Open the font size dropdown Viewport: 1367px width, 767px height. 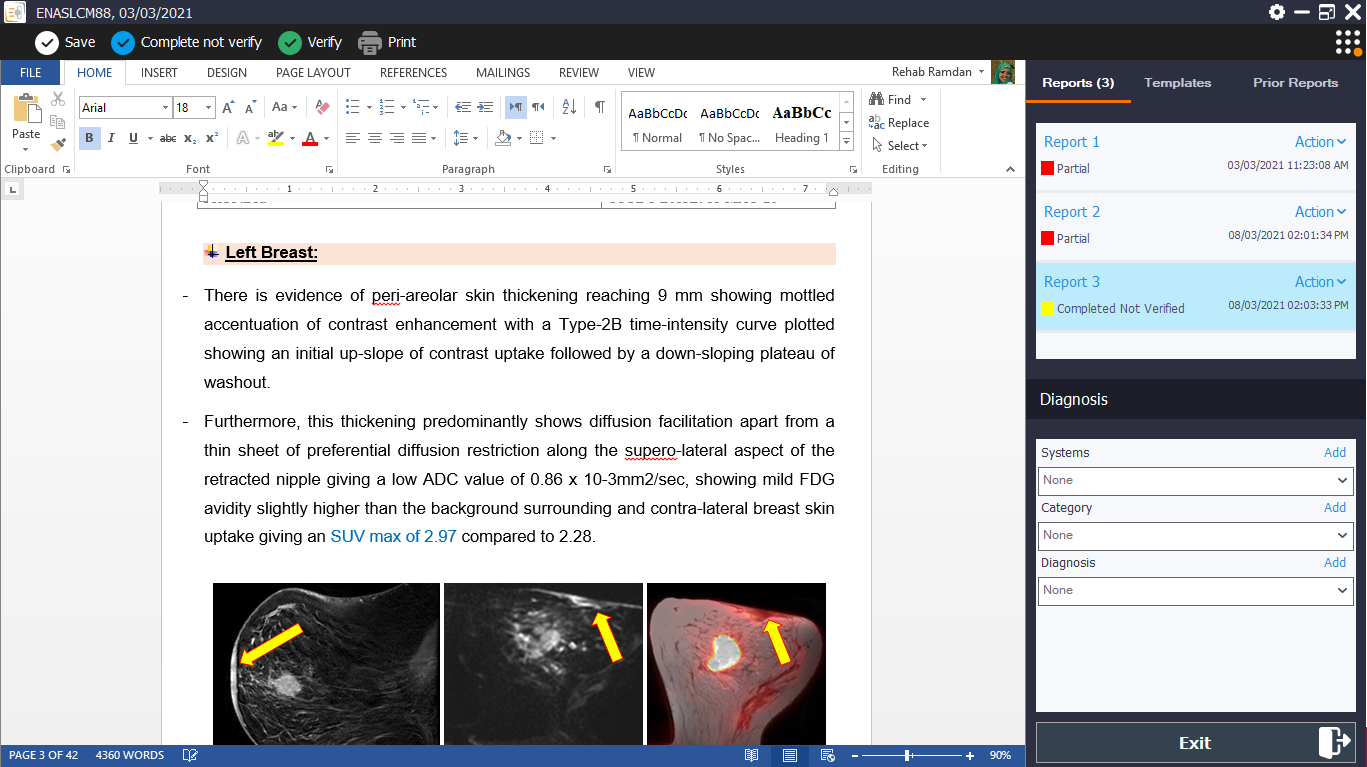click(209, 108)
